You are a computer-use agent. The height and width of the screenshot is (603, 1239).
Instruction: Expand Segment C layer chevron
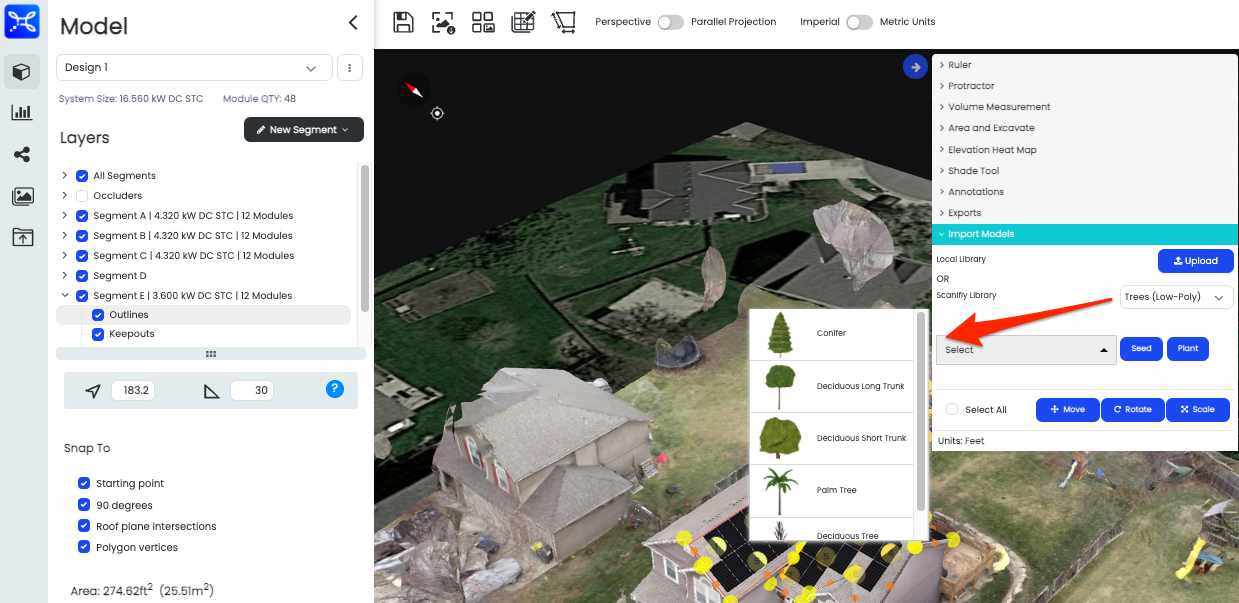point(65,256)
